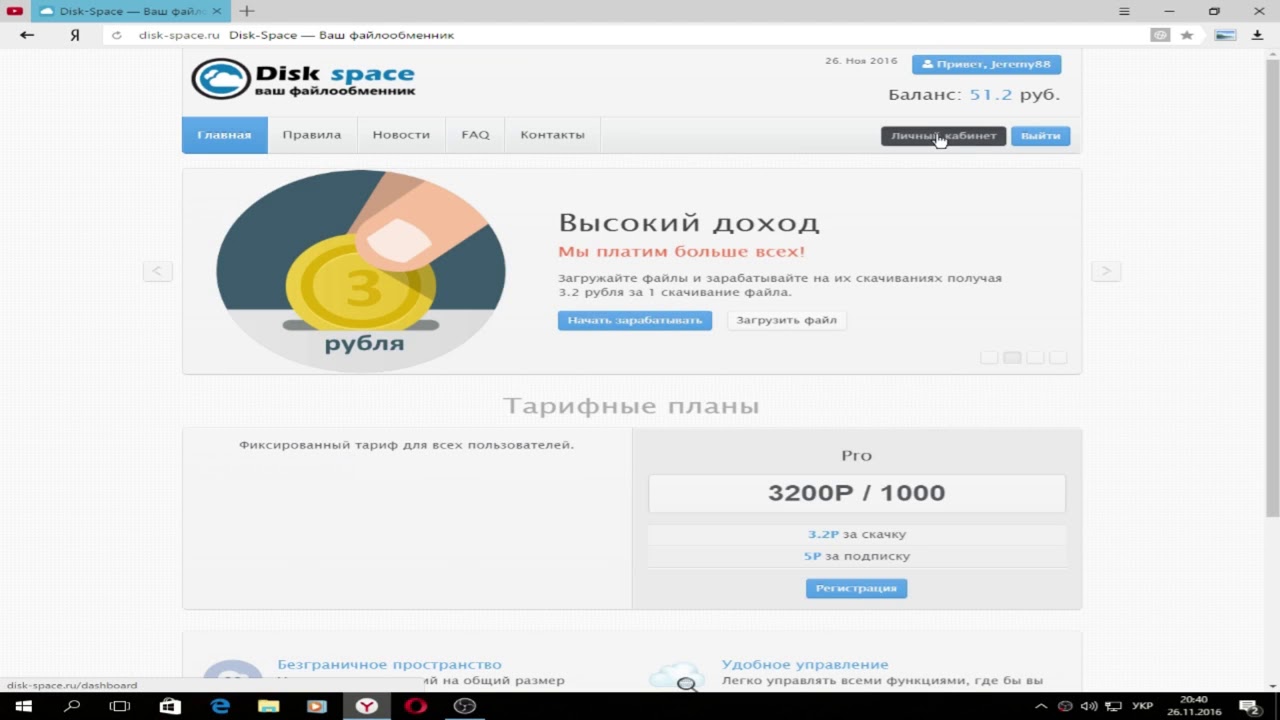Viewport: 1280px width, 720px height.
Task: Open Opera browser from taskbar
Action: click(416, 706)
